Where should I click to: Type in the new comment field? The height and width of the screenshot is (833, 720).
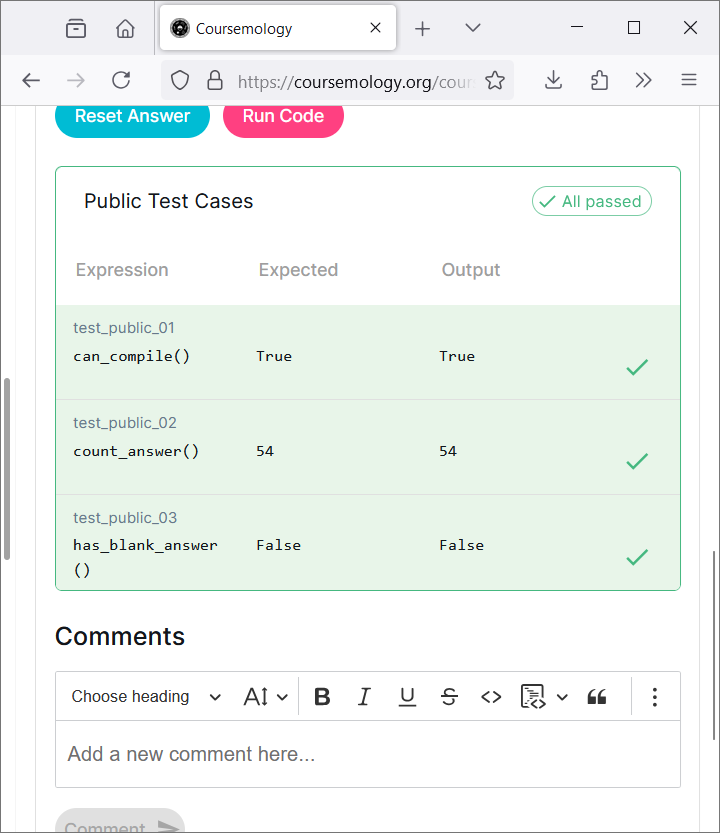tap(367, 754)
